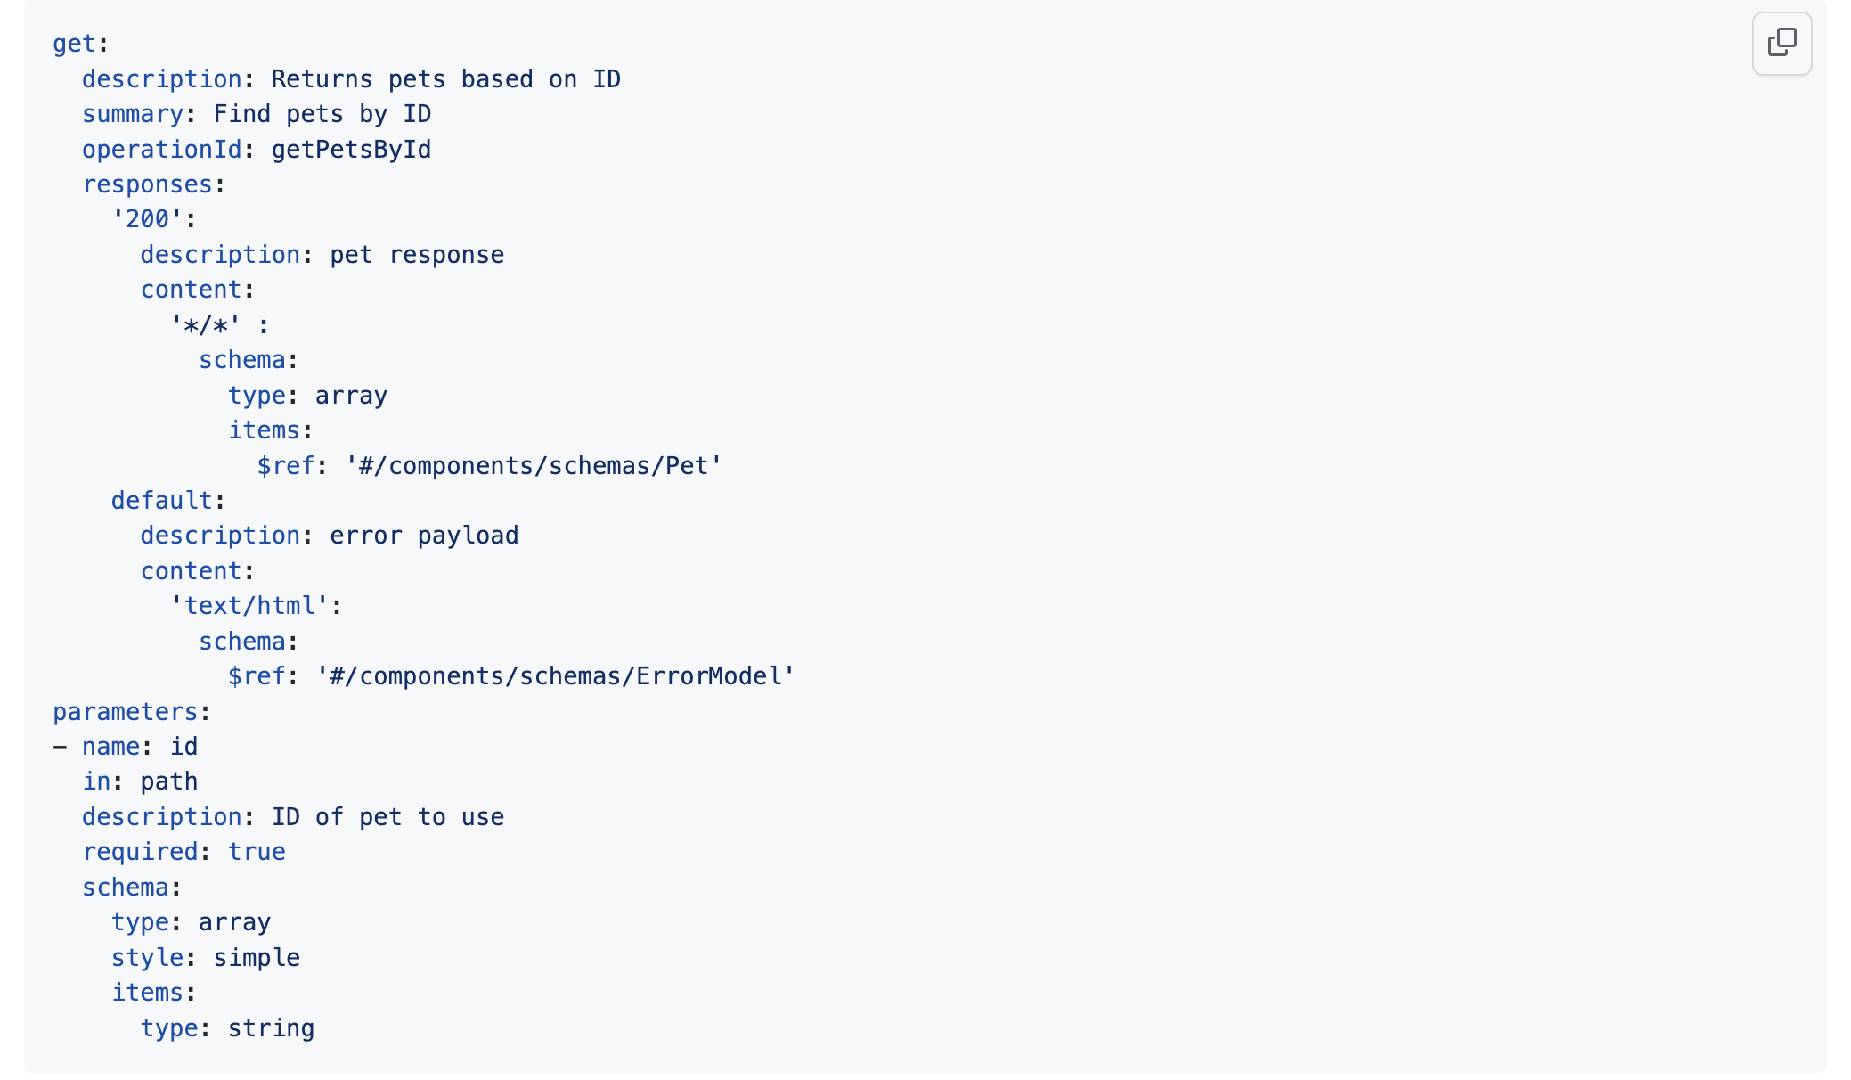Screen dimensions: 1851x1080
Task: Click the 'style: simple' value
Action: (x=256, y=958)
